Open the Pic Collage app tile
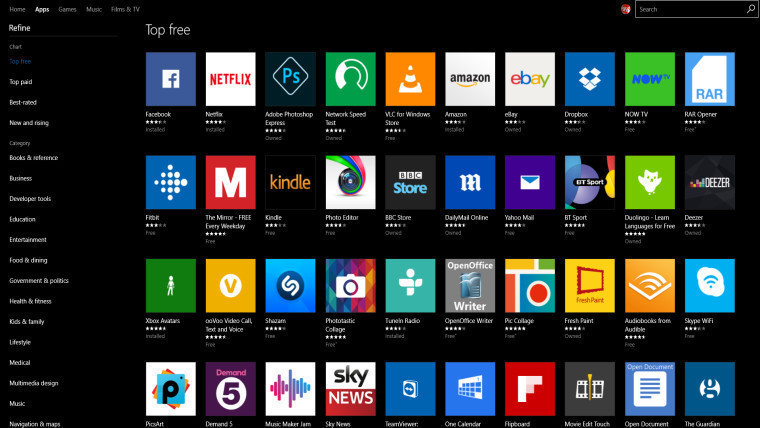 530,285
